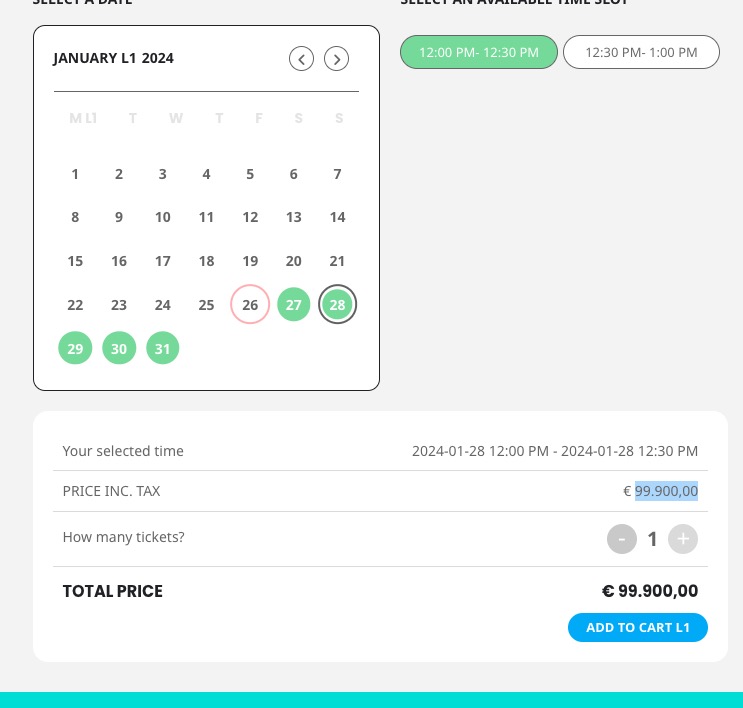743x708 pixels.
Task: Select the 12:00 PM- 12:30 PM time slot
Action: pyautogui.click(x=479, y=52)
